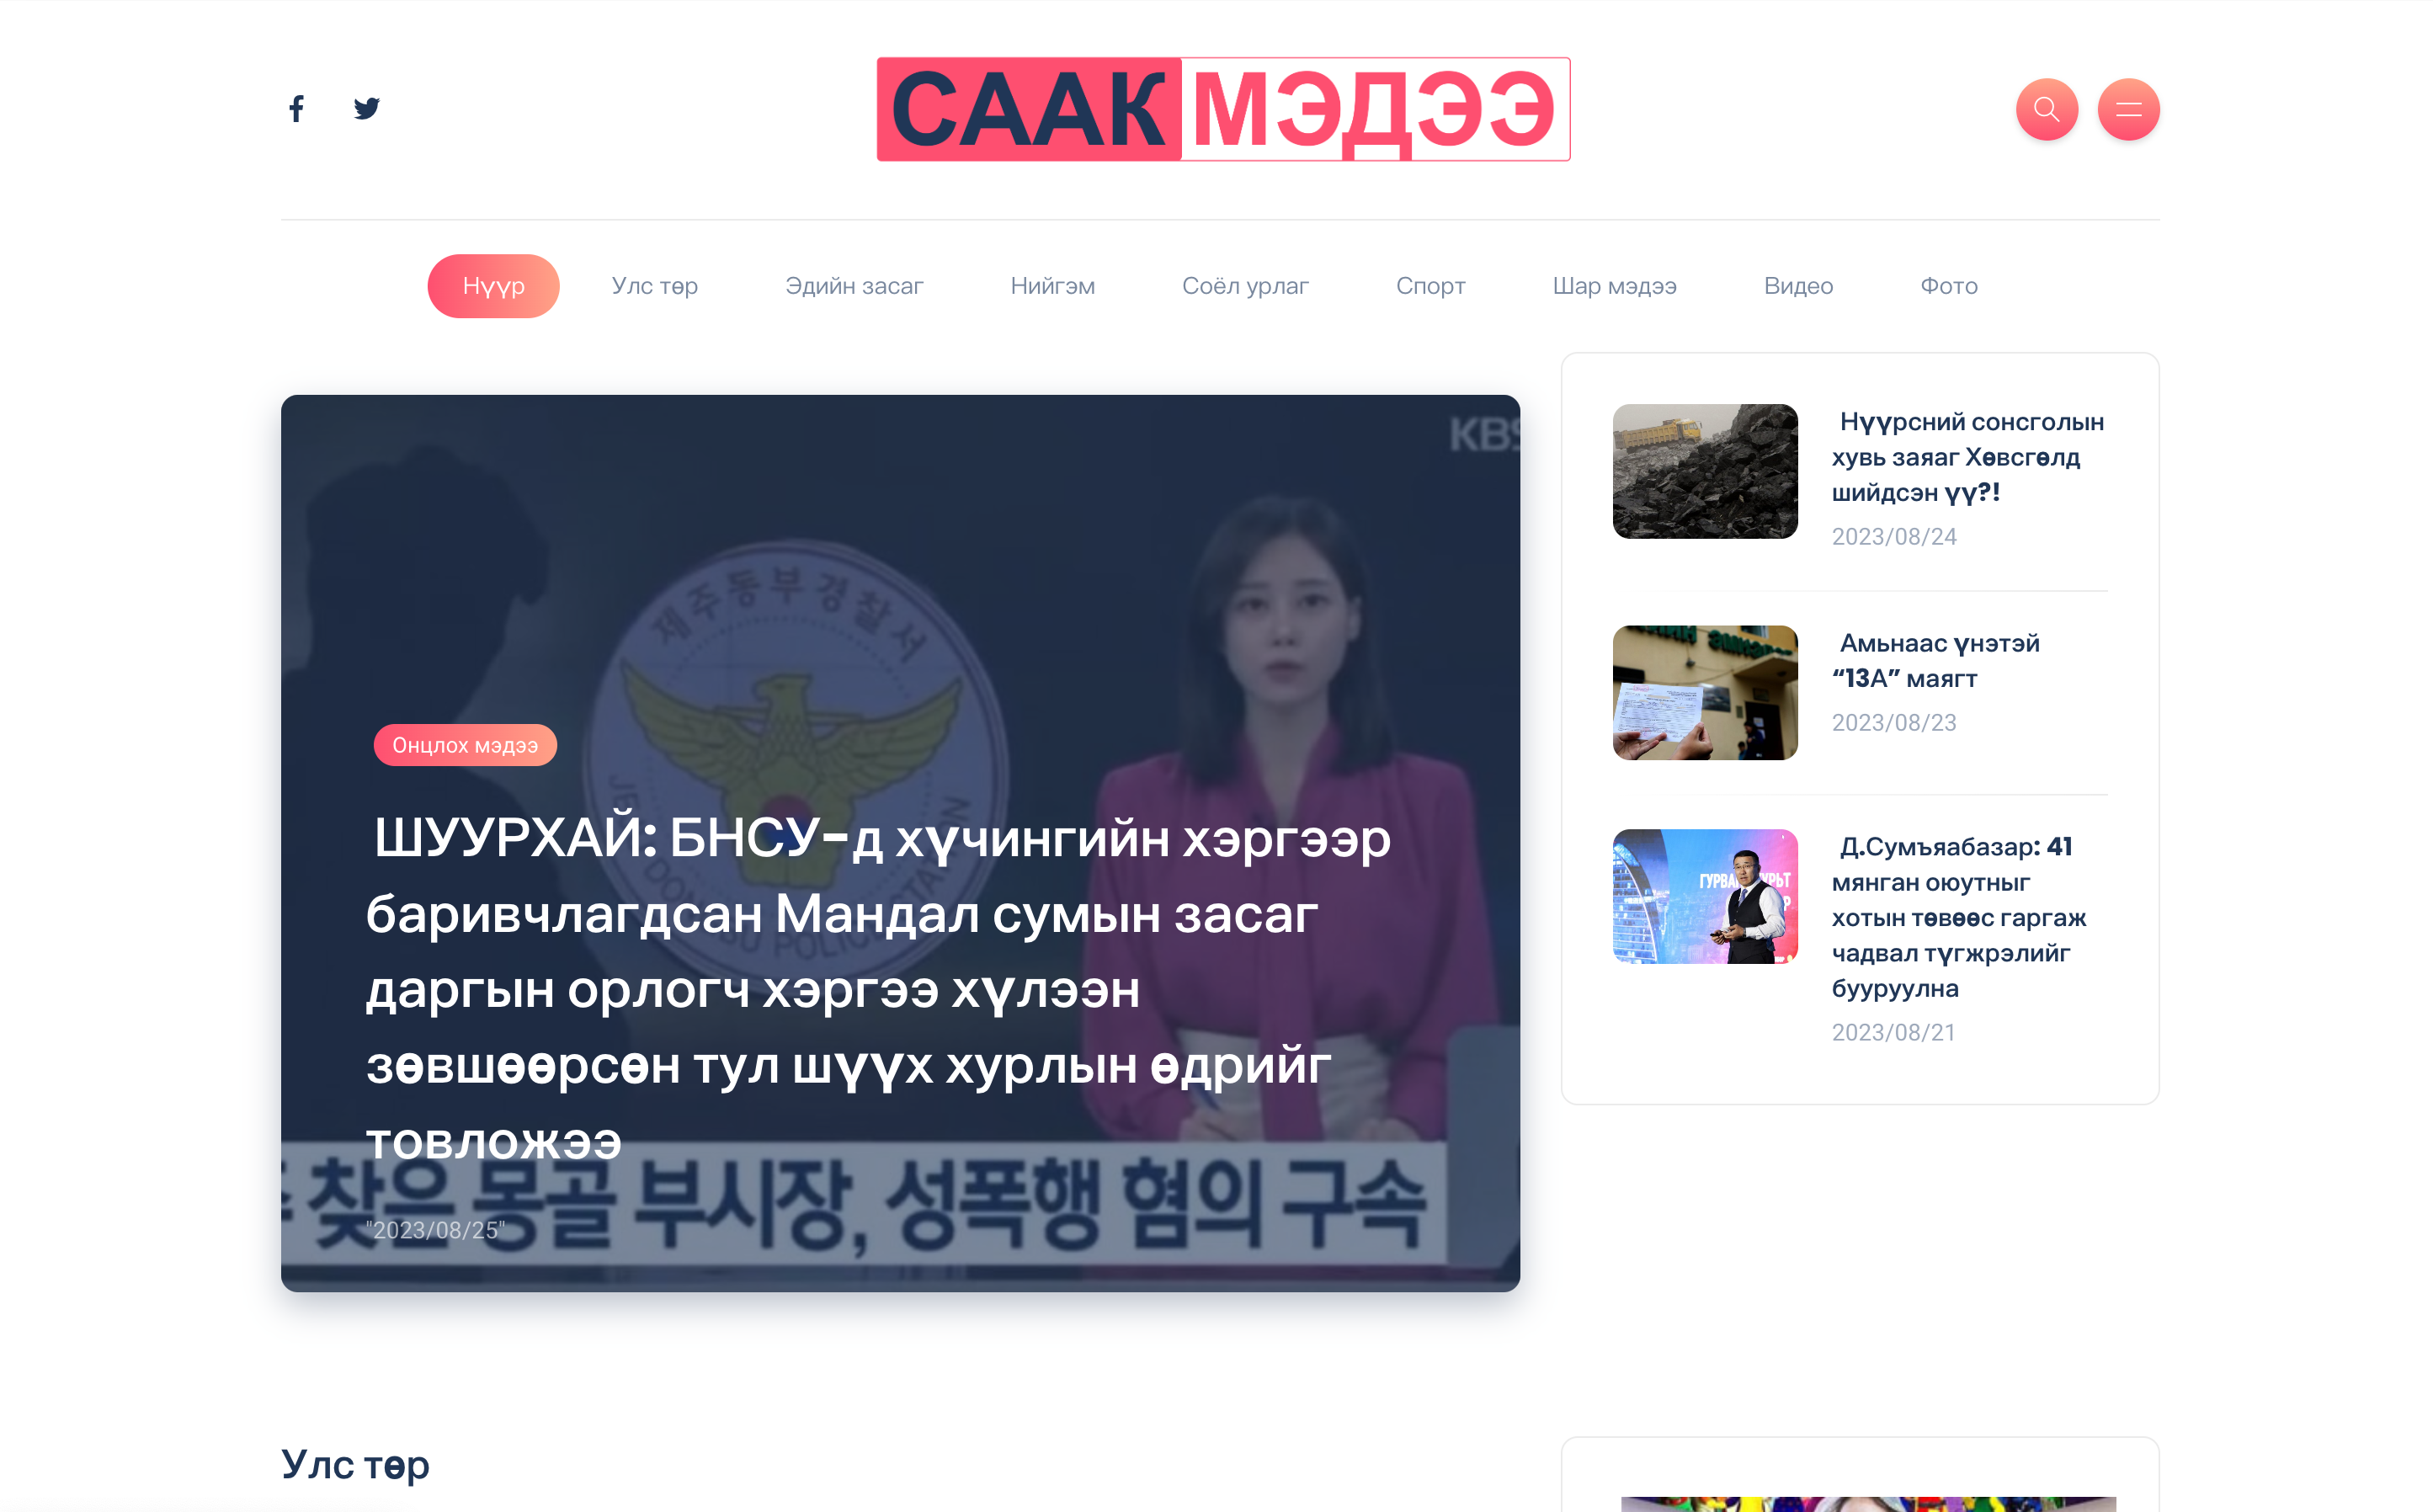2433x1512 pixels.
Task: Switch to the Улс төр section
Action: click(655, 286)
